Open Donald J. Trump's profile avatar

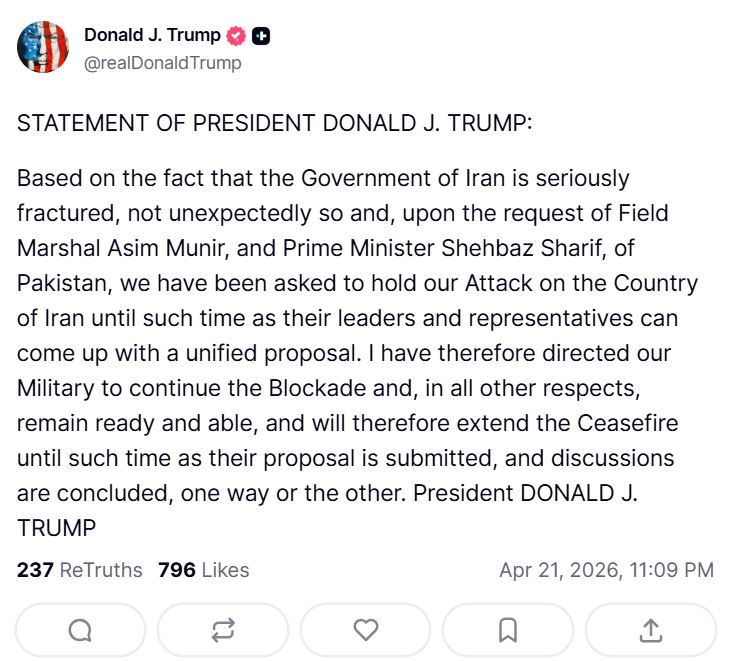coord(43,47)
